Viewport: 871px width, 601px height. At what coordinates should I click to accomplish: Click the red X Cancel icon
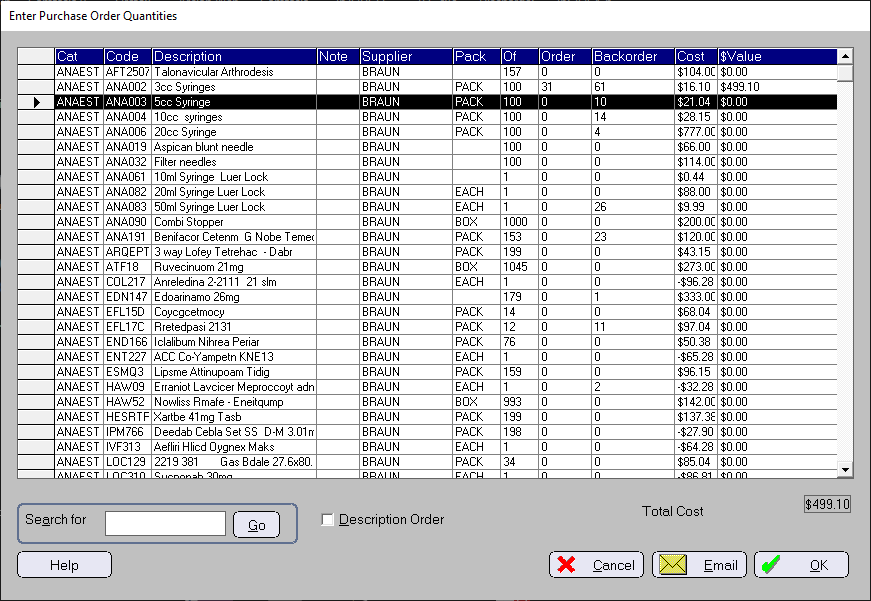pos(566,564)
